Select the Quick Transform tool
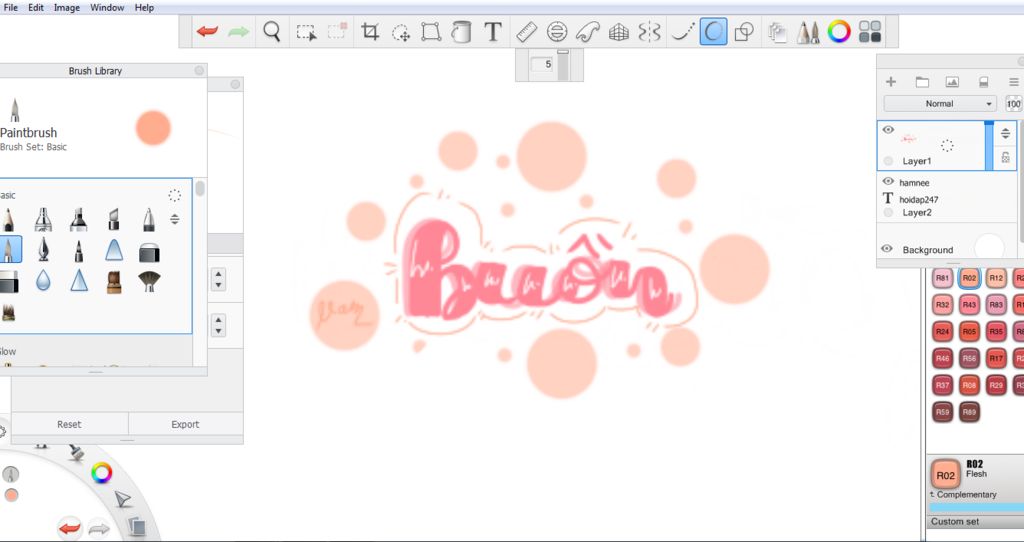The width and height of the screenshot is (1024, 542). tap(400, 33)
